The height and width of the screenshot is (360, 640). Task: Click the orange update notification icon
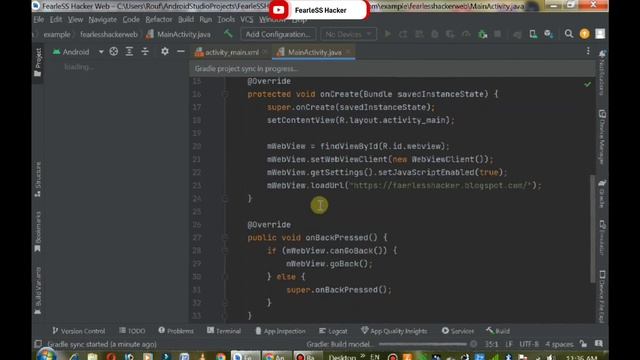pos(584,34)
